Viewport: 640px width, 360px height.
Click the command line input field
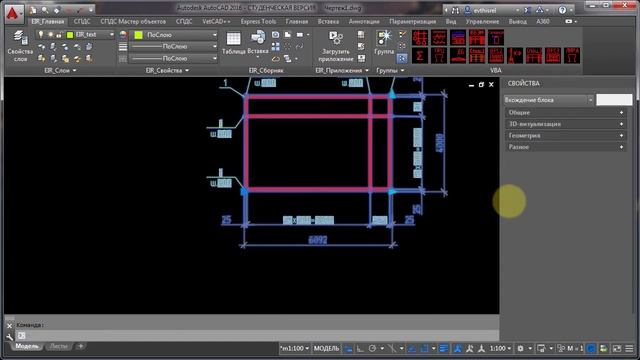coord(257,336)
